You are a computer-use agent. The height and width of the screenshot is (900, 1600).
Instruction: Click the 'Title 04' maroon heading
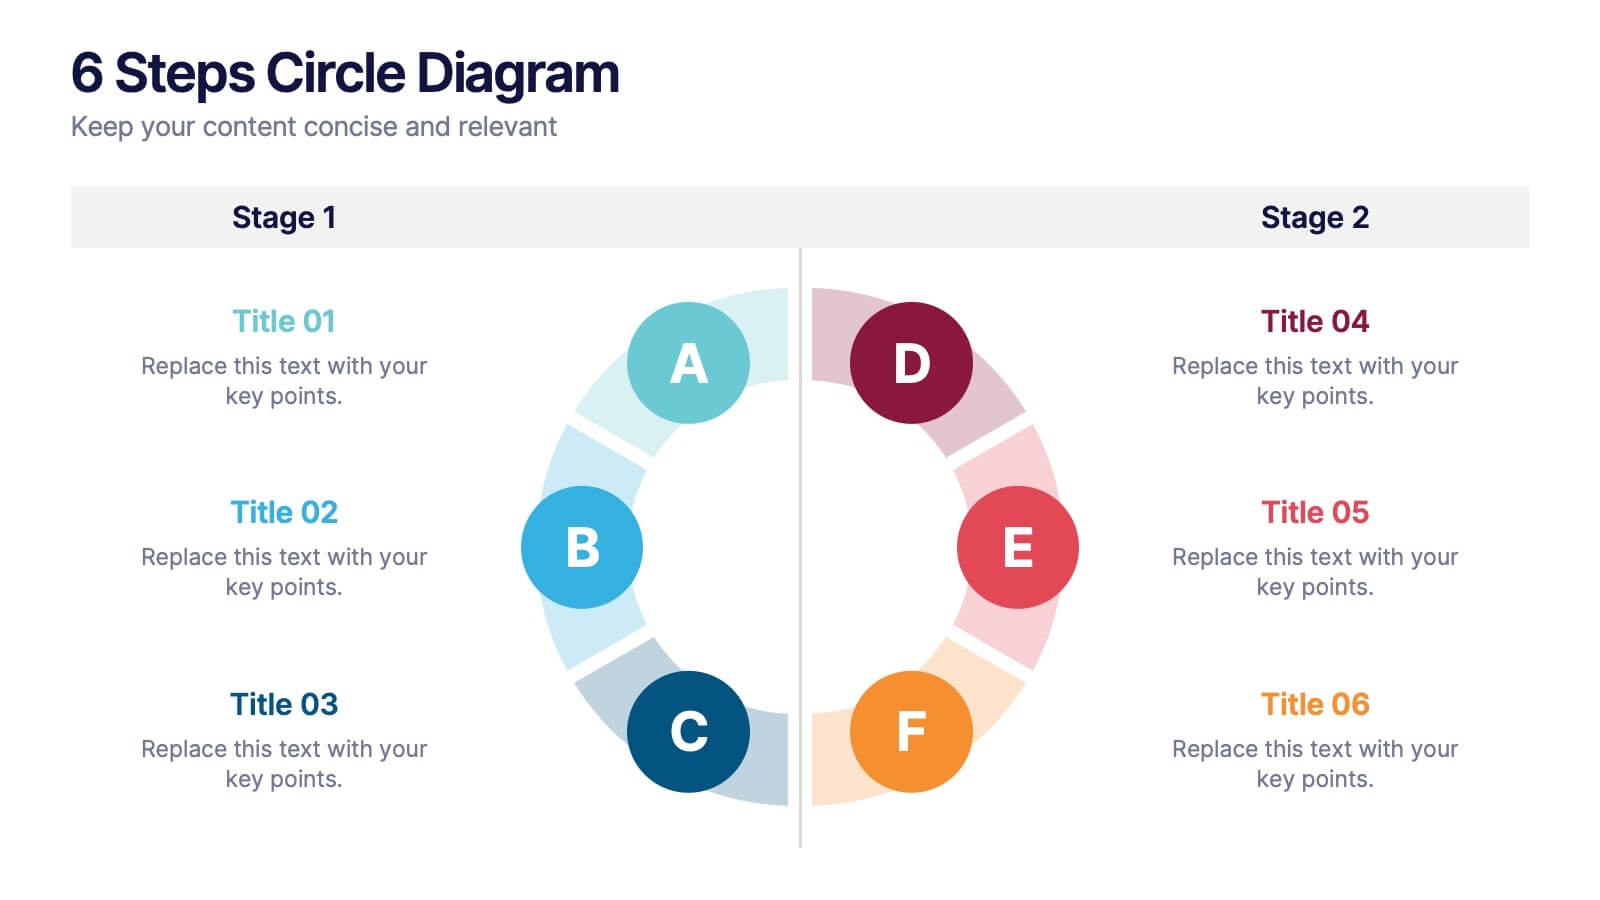coord(1315,321)
